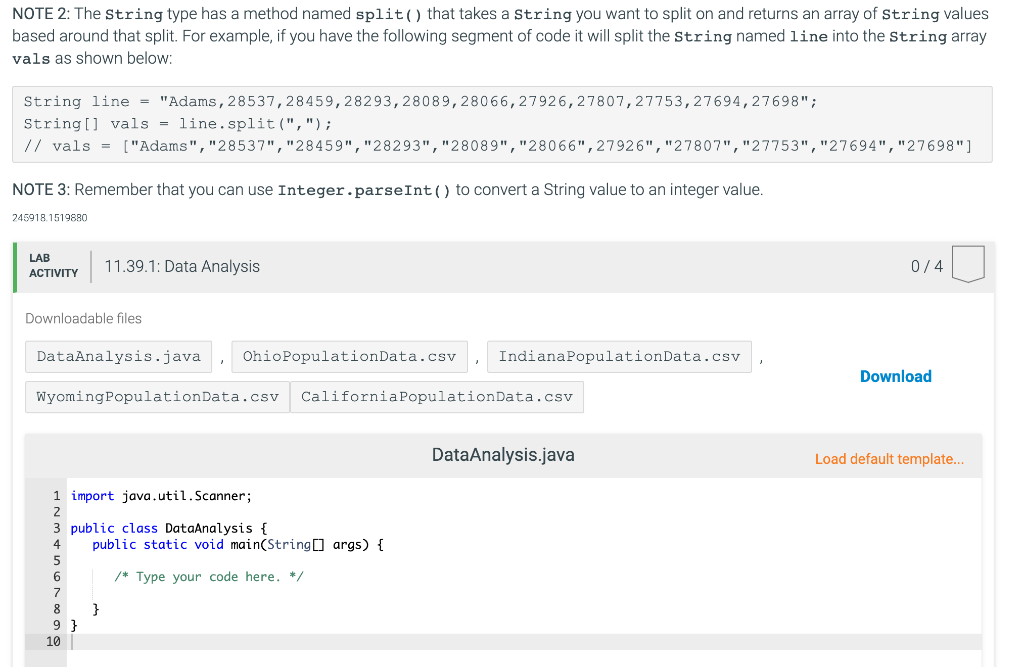Open the IndianaPopulationData.csv file chip
The height and width of the screenshot is (667, 1024).
pos(618,356)
